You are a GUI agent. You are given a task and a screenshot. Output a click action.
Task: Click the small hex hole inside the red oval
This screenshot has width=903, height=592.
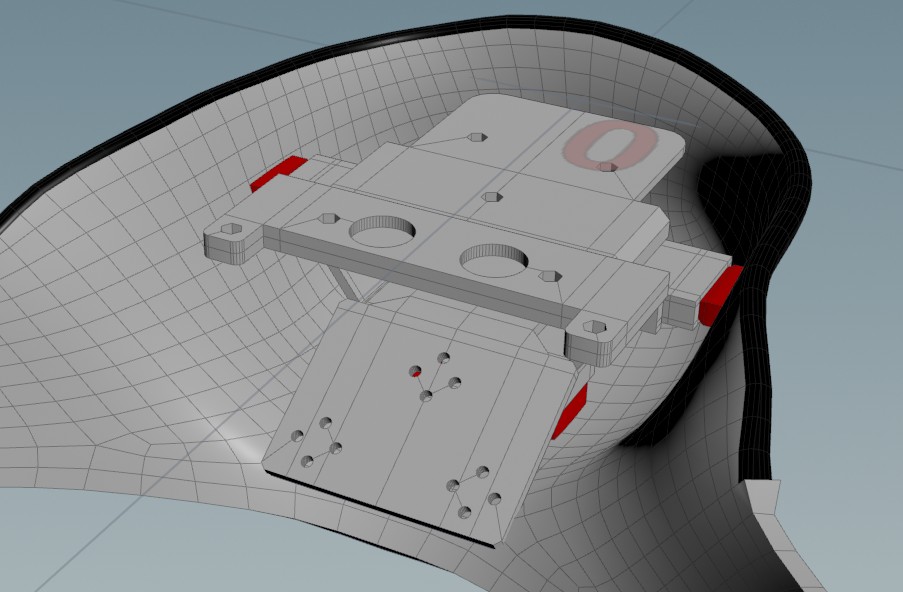click(607, 166)
